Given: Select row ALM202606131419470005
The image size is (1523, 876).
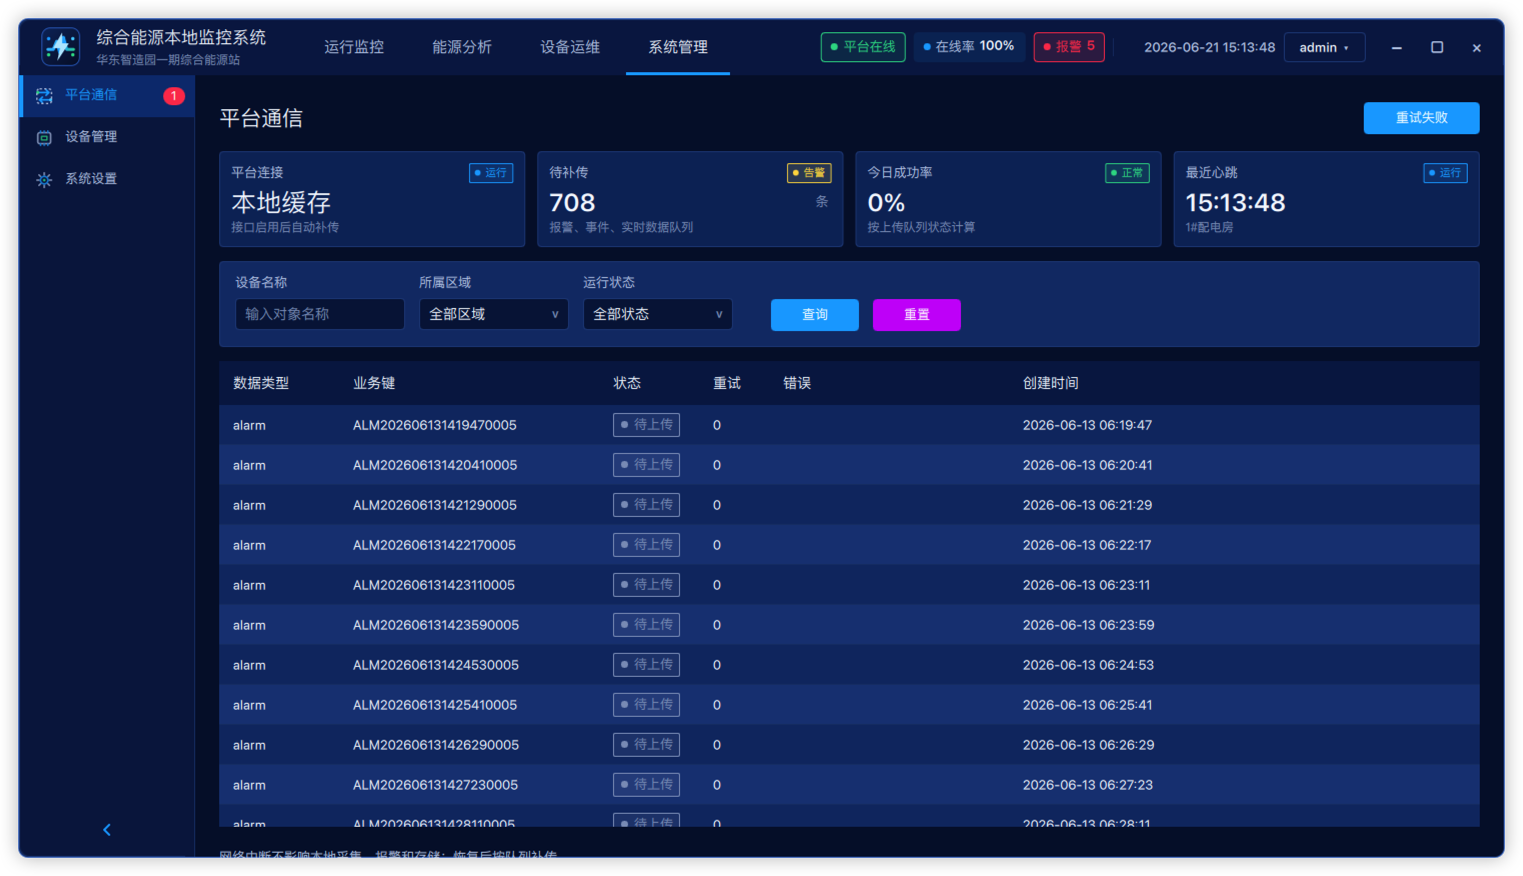Looking at the screenshot, I should click(849, 425).
